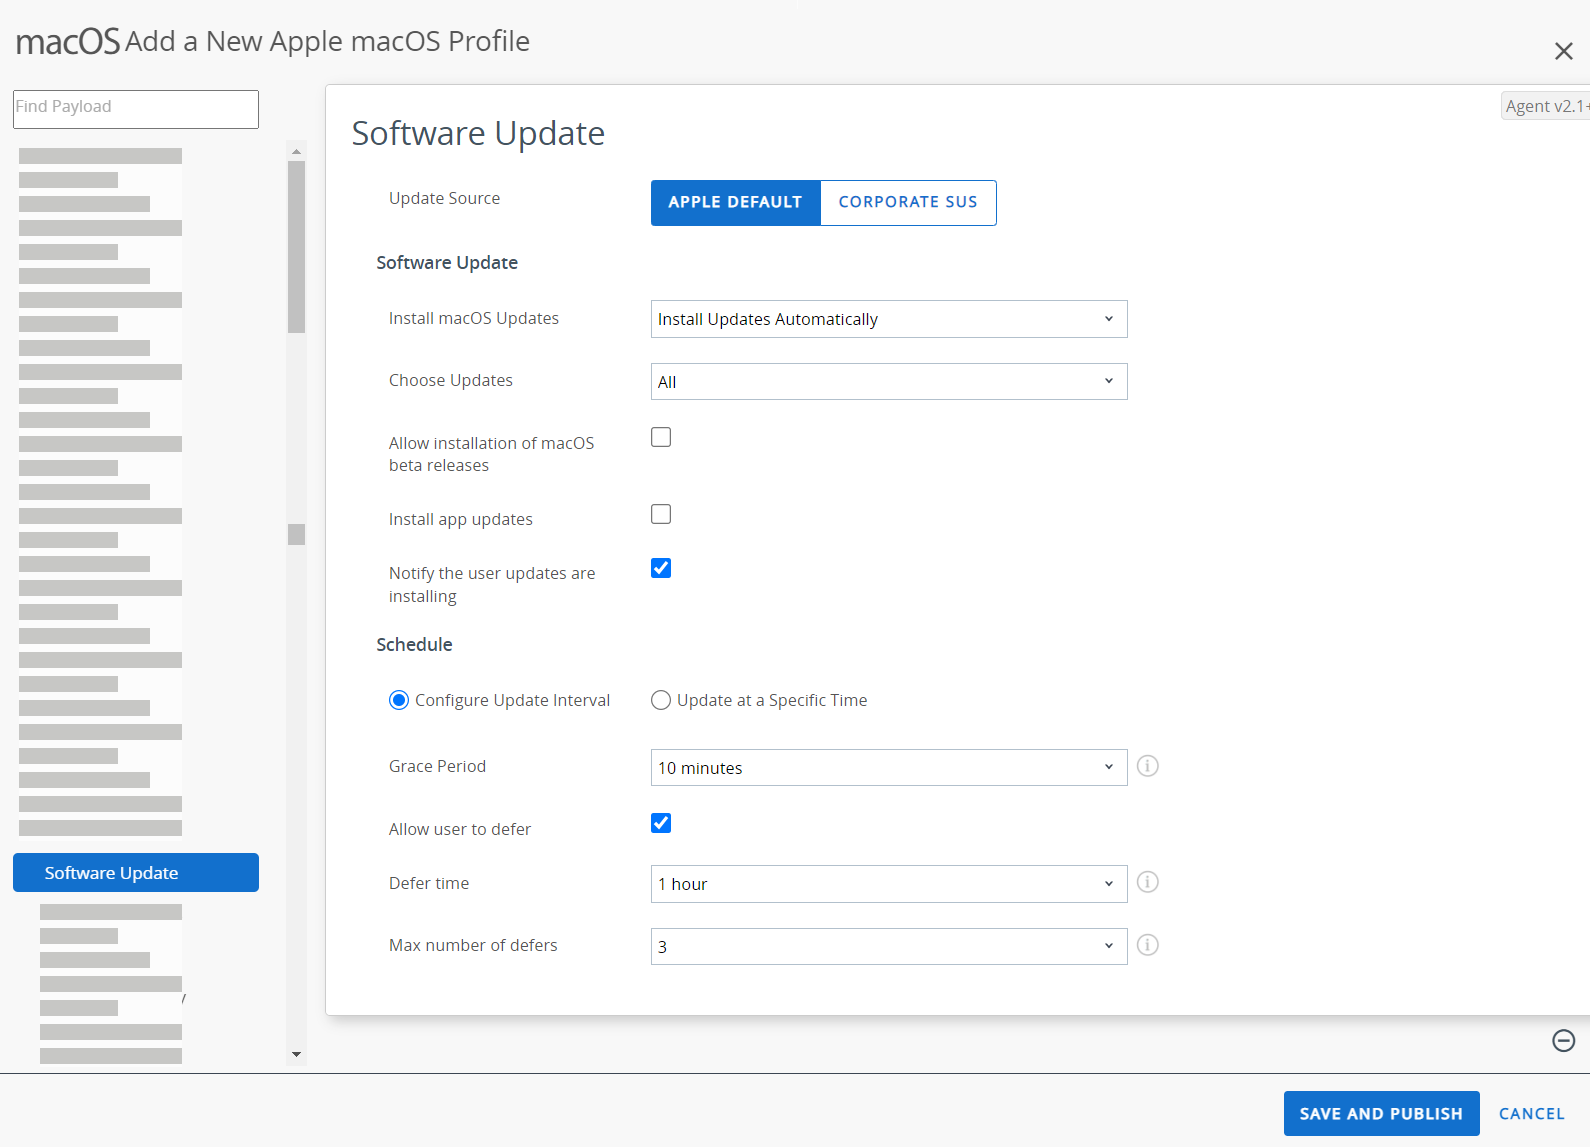Click the payload list scrollbar thumb

[296, 247]
